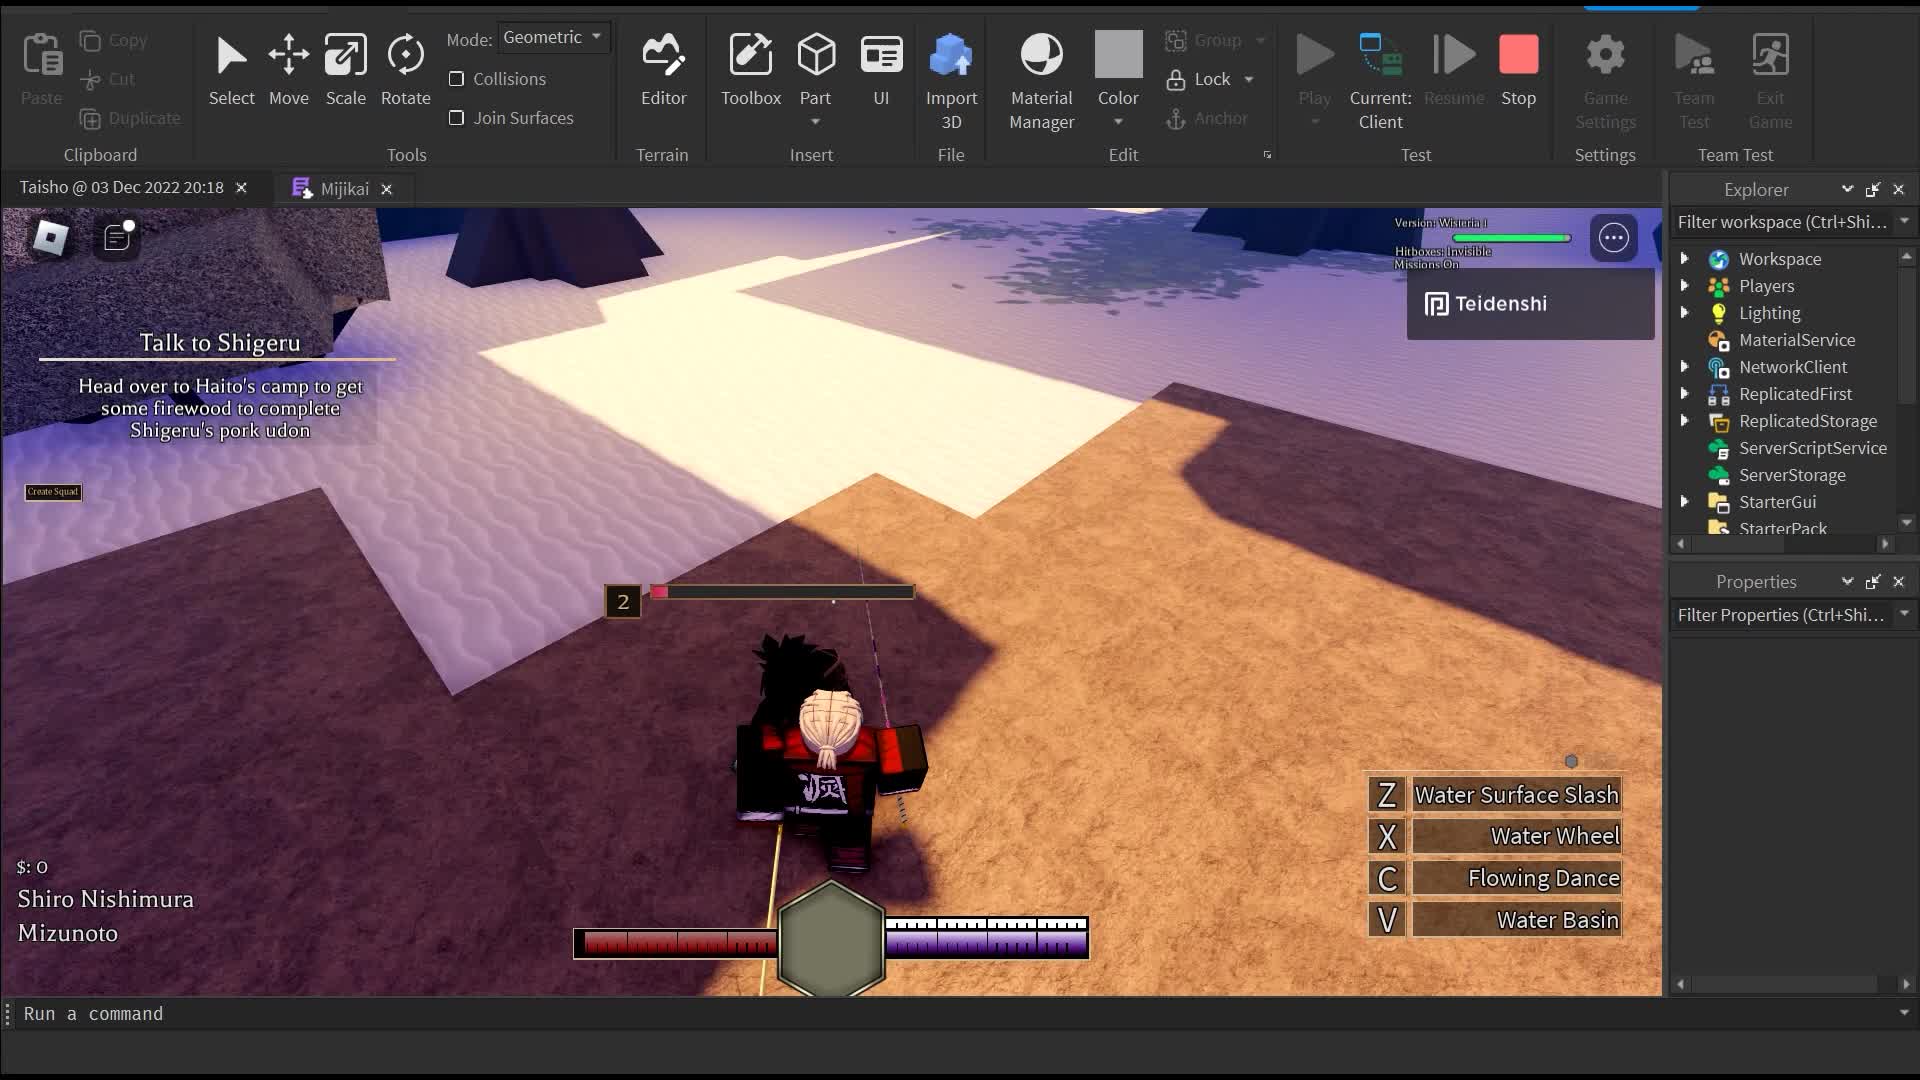The height and width of the screenshot is (1080, 1920).
Task: Expand the StarterGui tree node
Action: tap(1684, 502)
